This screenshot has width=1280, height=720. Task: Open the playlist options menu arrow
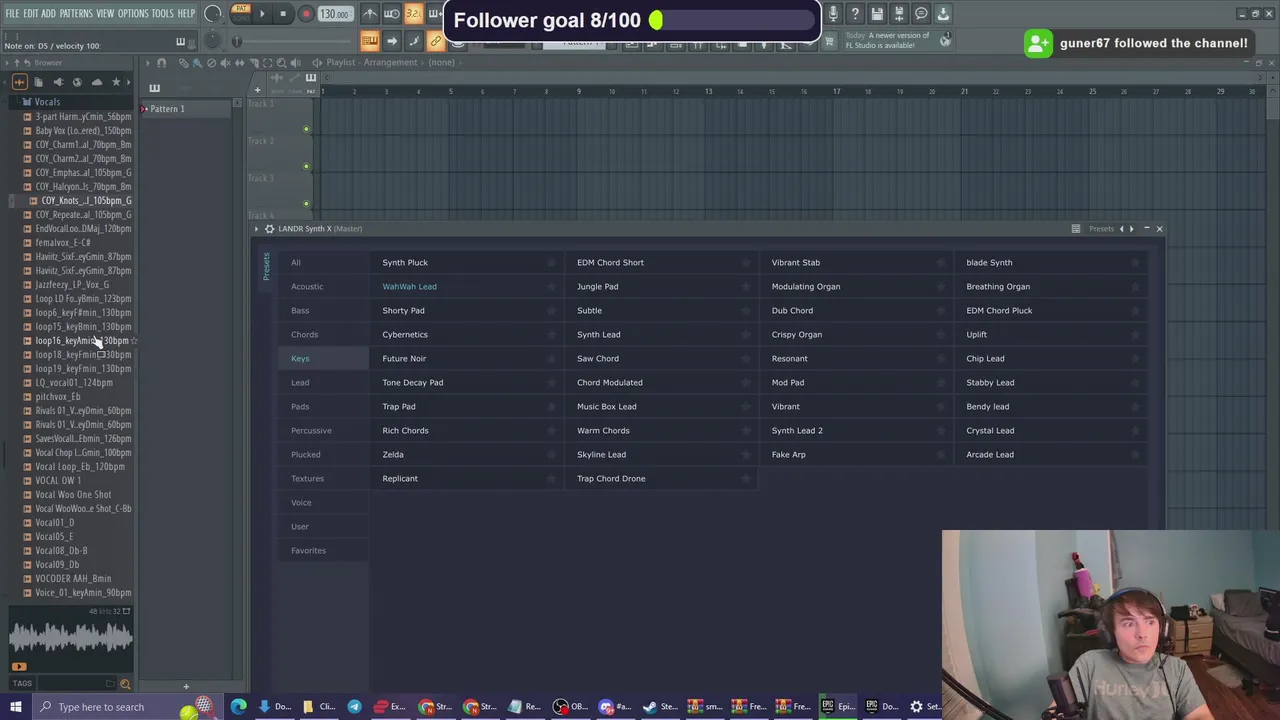[x=147, y=62]
